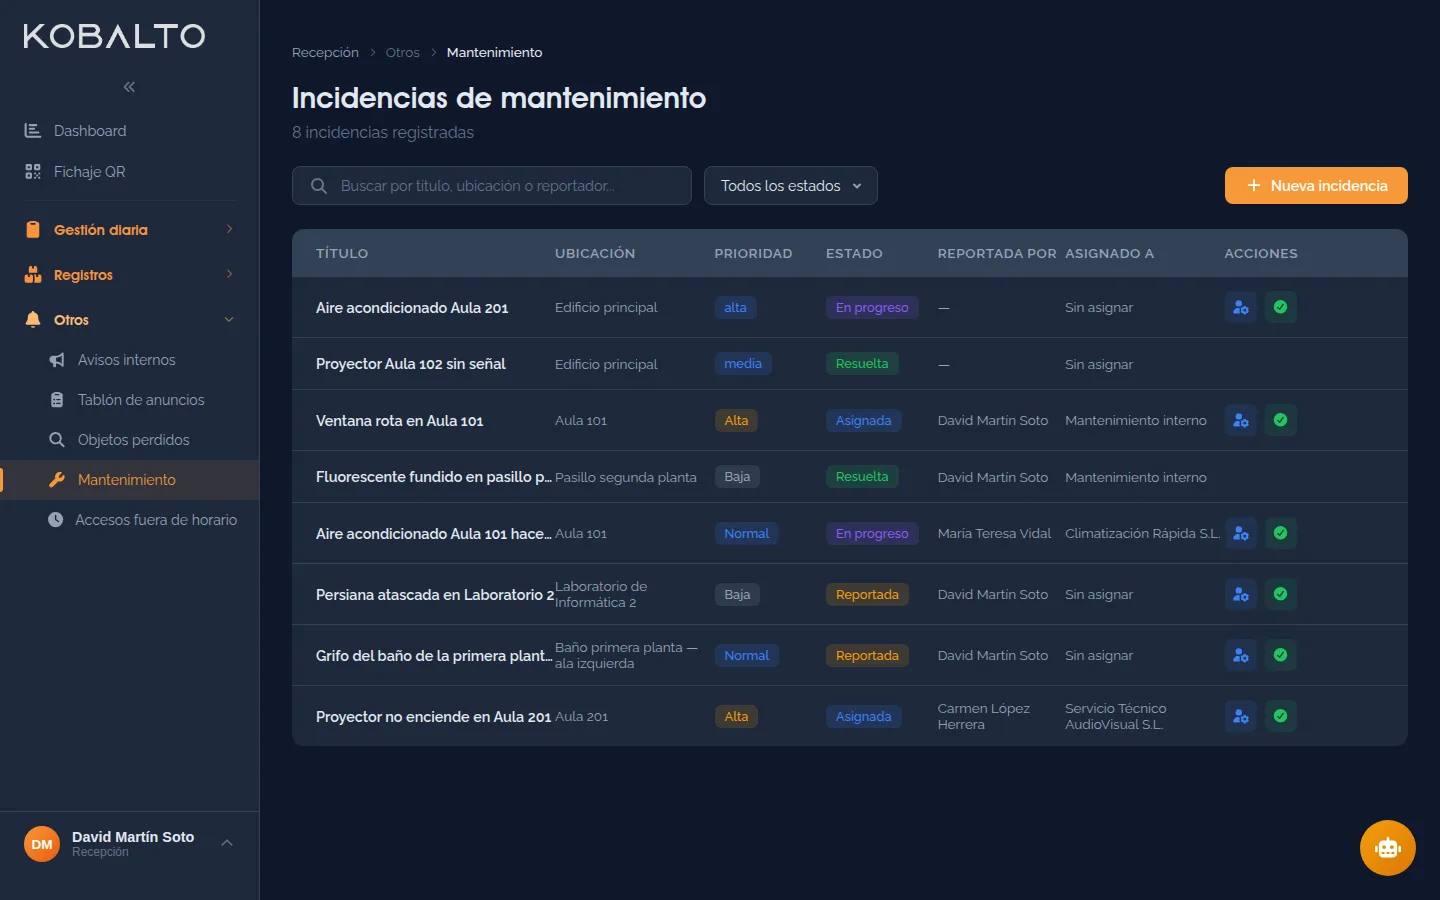The image size is (1440, 900).
Task: Click the Otros breadcrumb link
Action: point(403,53)
